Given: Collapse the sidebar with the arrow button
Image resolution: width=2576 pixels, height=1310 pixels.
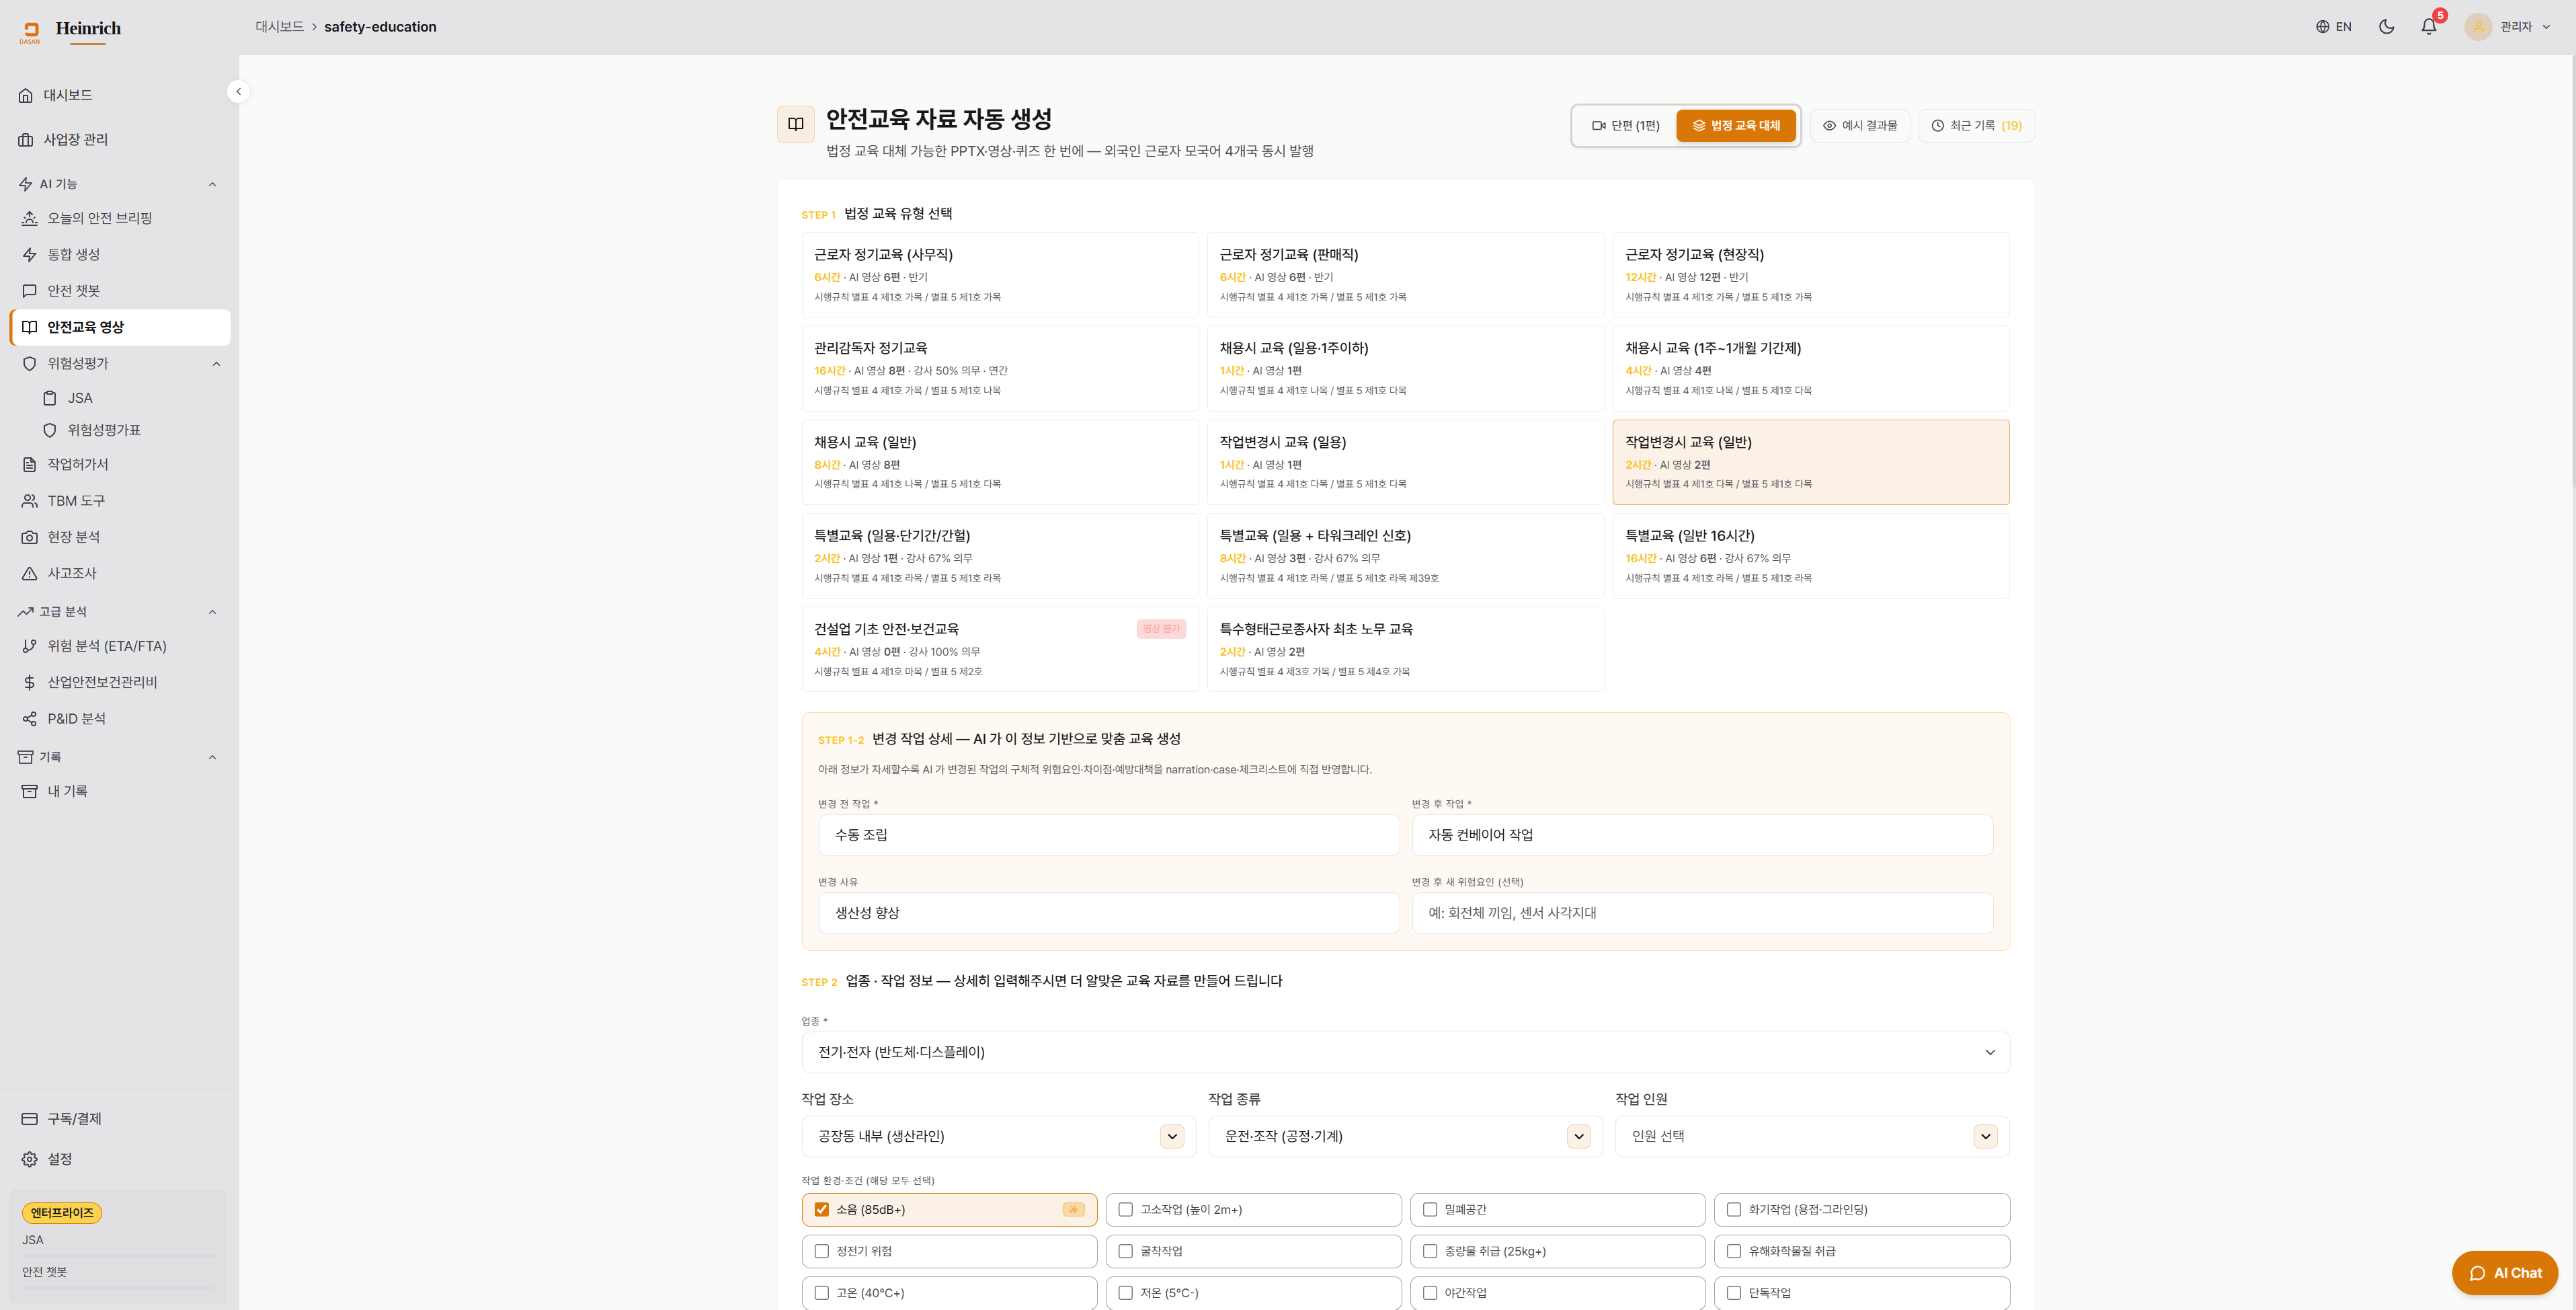Looking at the screenshot, I should click(x=238, y=92).
